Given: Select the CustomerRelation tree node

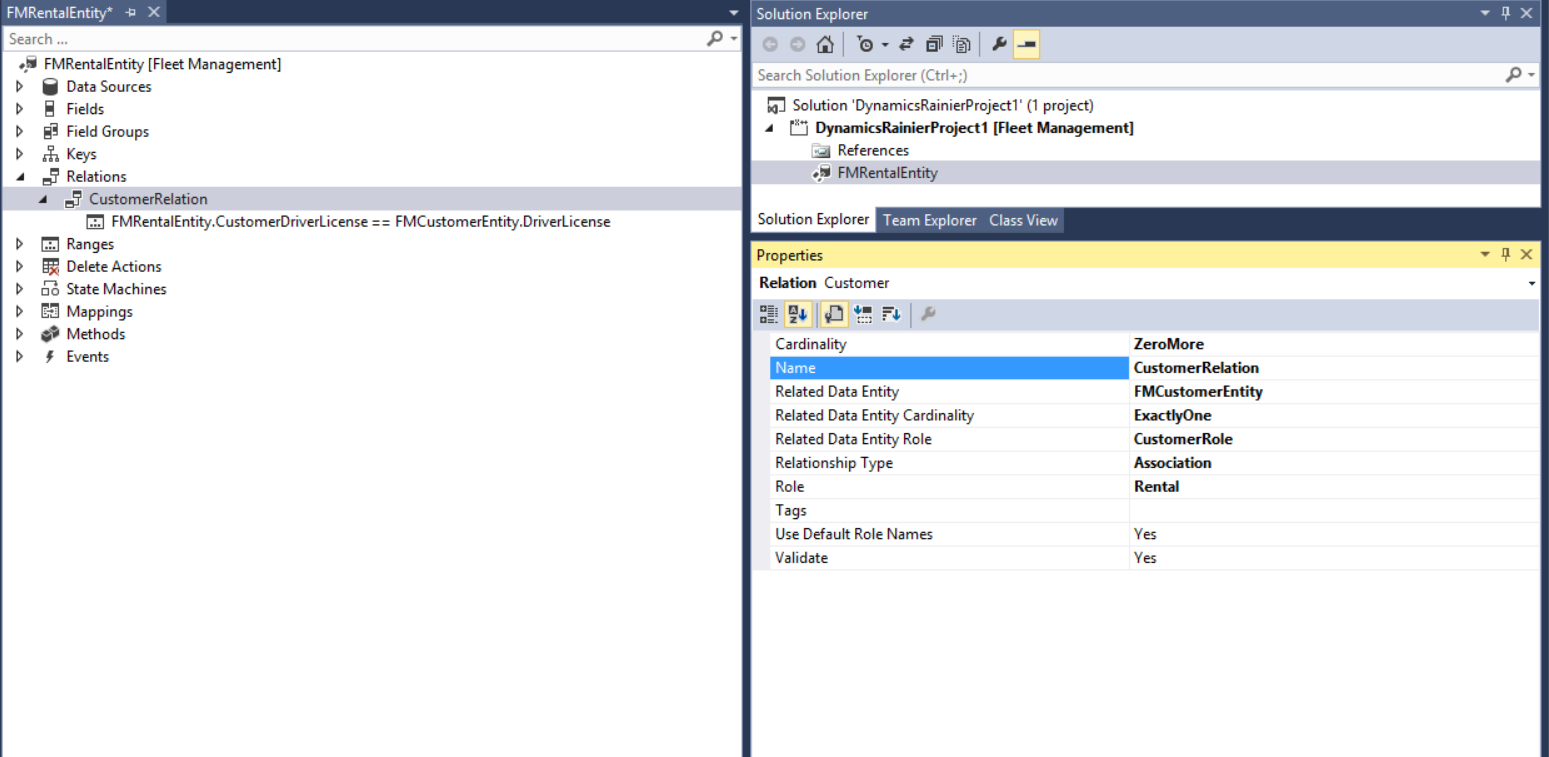Looking at the screenshot, I should (136, 199).
